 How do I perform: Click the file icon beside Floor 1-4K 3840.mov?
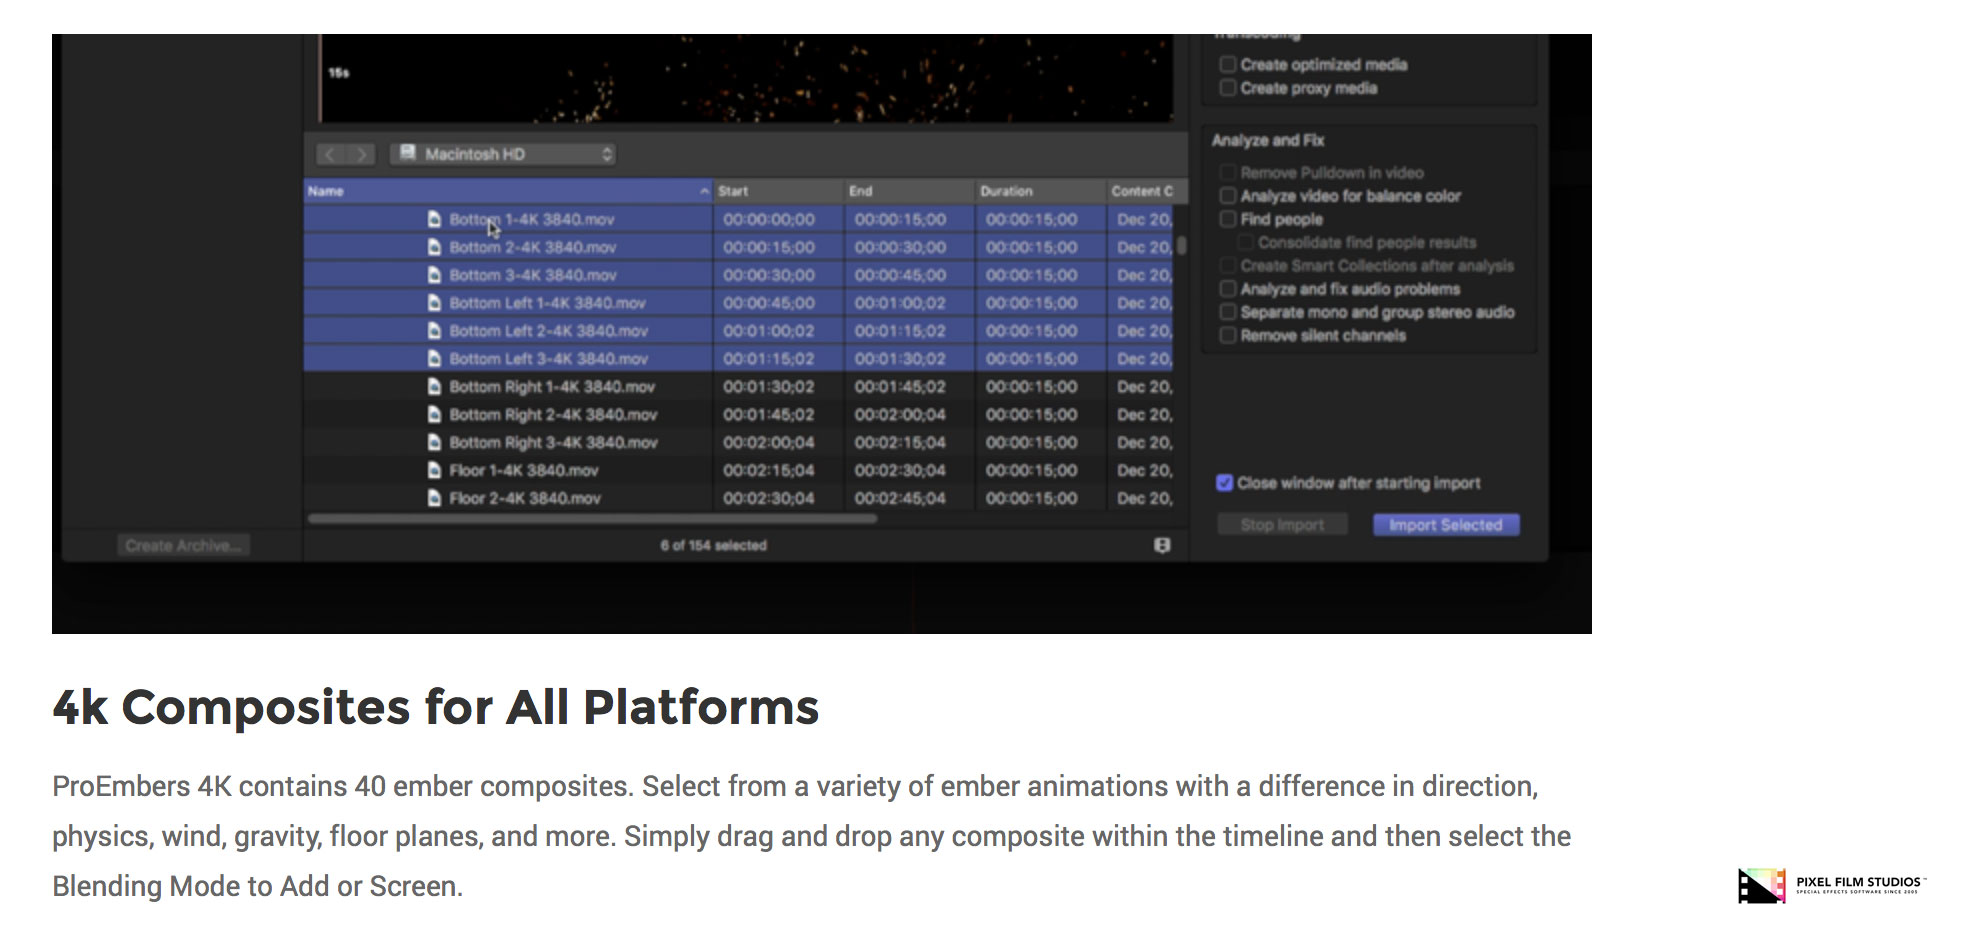coord(434,470)
